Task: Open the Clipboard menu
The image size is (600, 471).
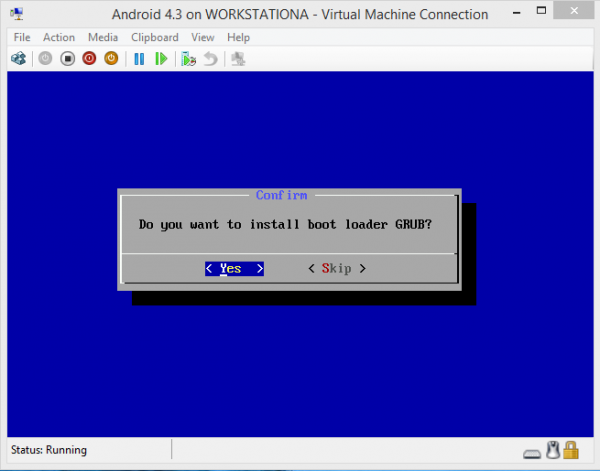Action: click(155, 37)
